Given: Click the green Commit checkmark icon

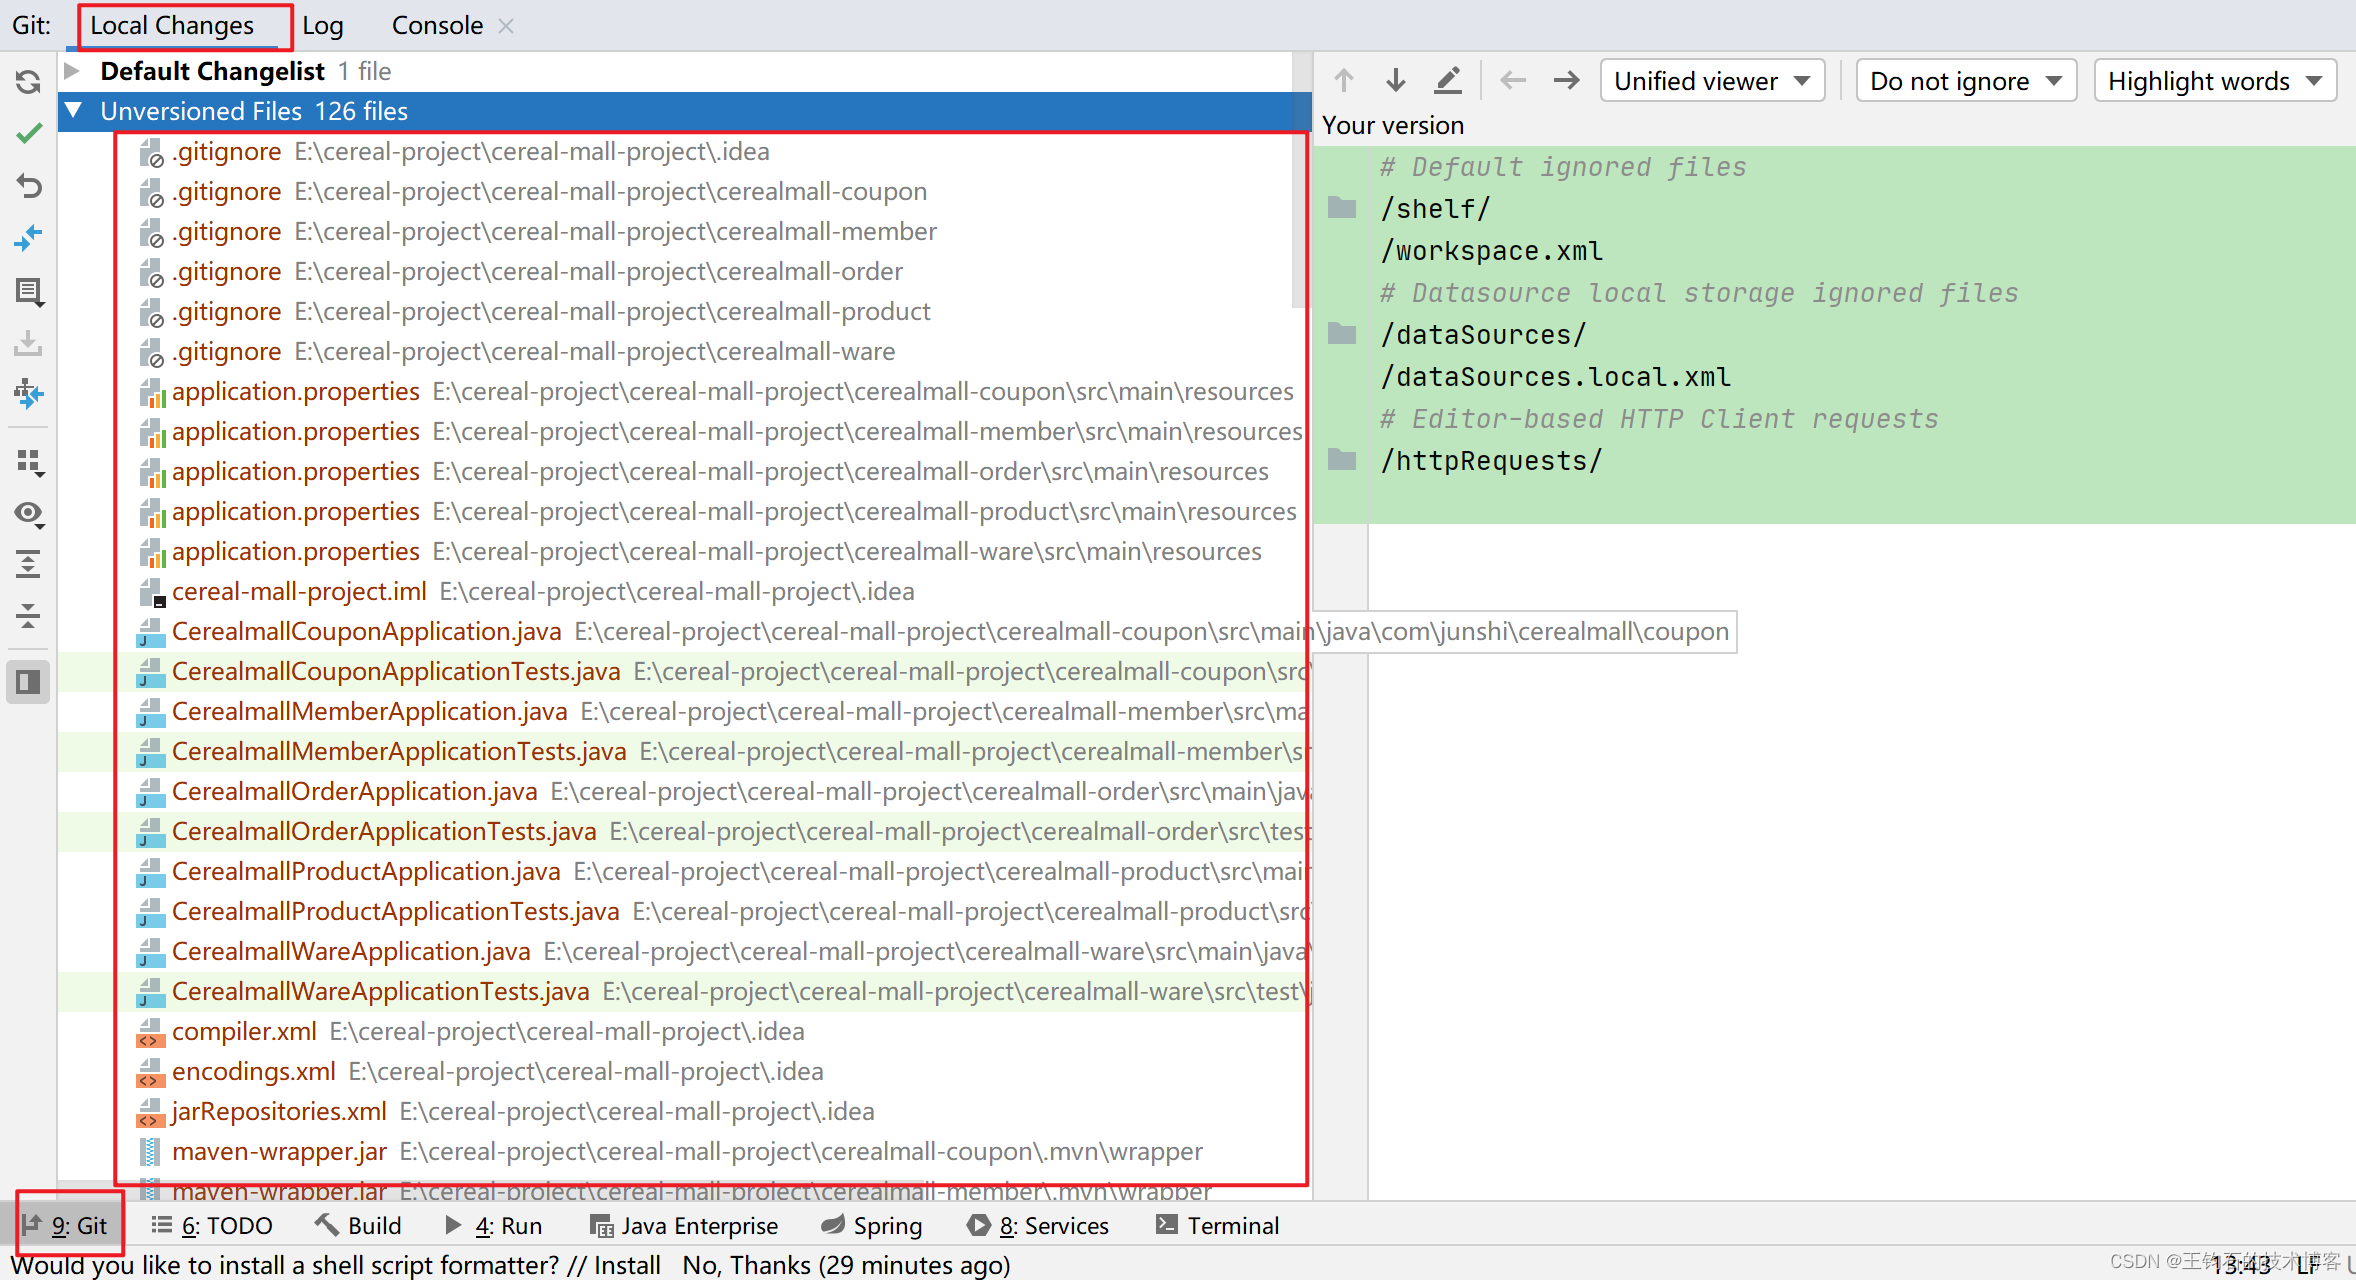Looking at the screenshot, I should coord(28,133).
